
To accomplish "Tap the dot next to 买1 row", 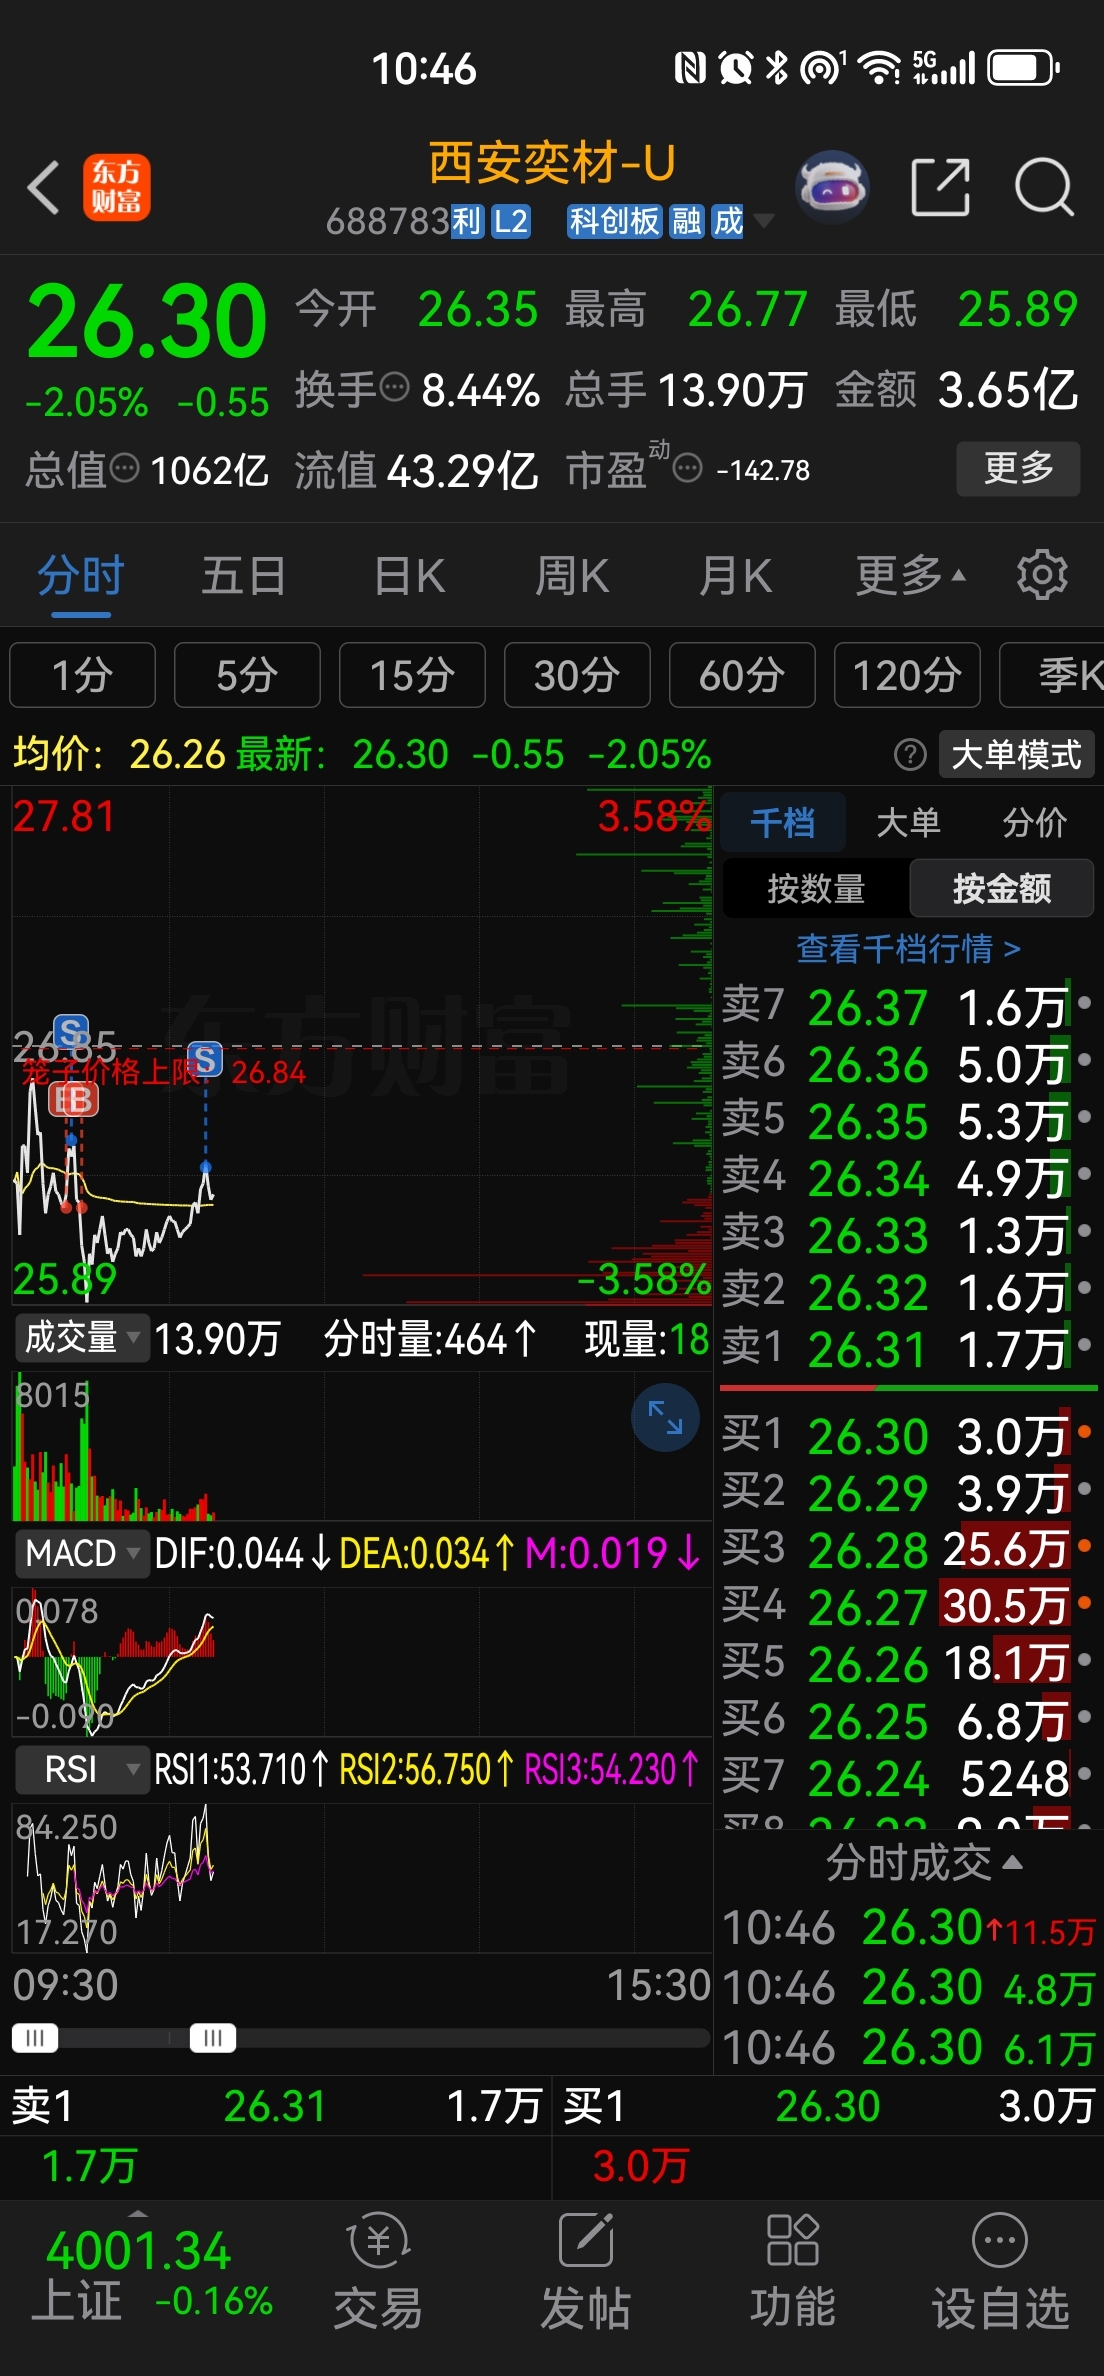I will coord(1084,1433).
